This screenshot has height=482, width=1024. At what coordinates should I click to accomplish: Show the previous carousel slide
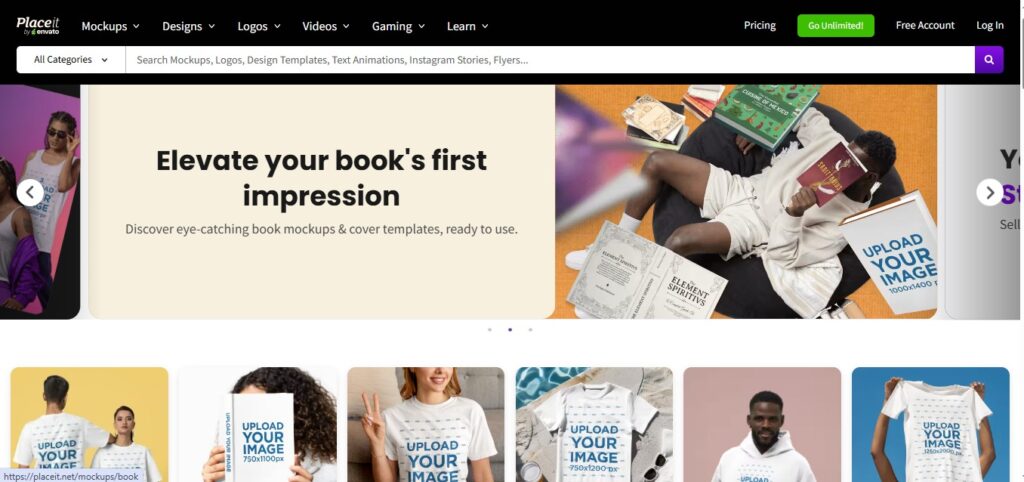click(x=30, y=193)
